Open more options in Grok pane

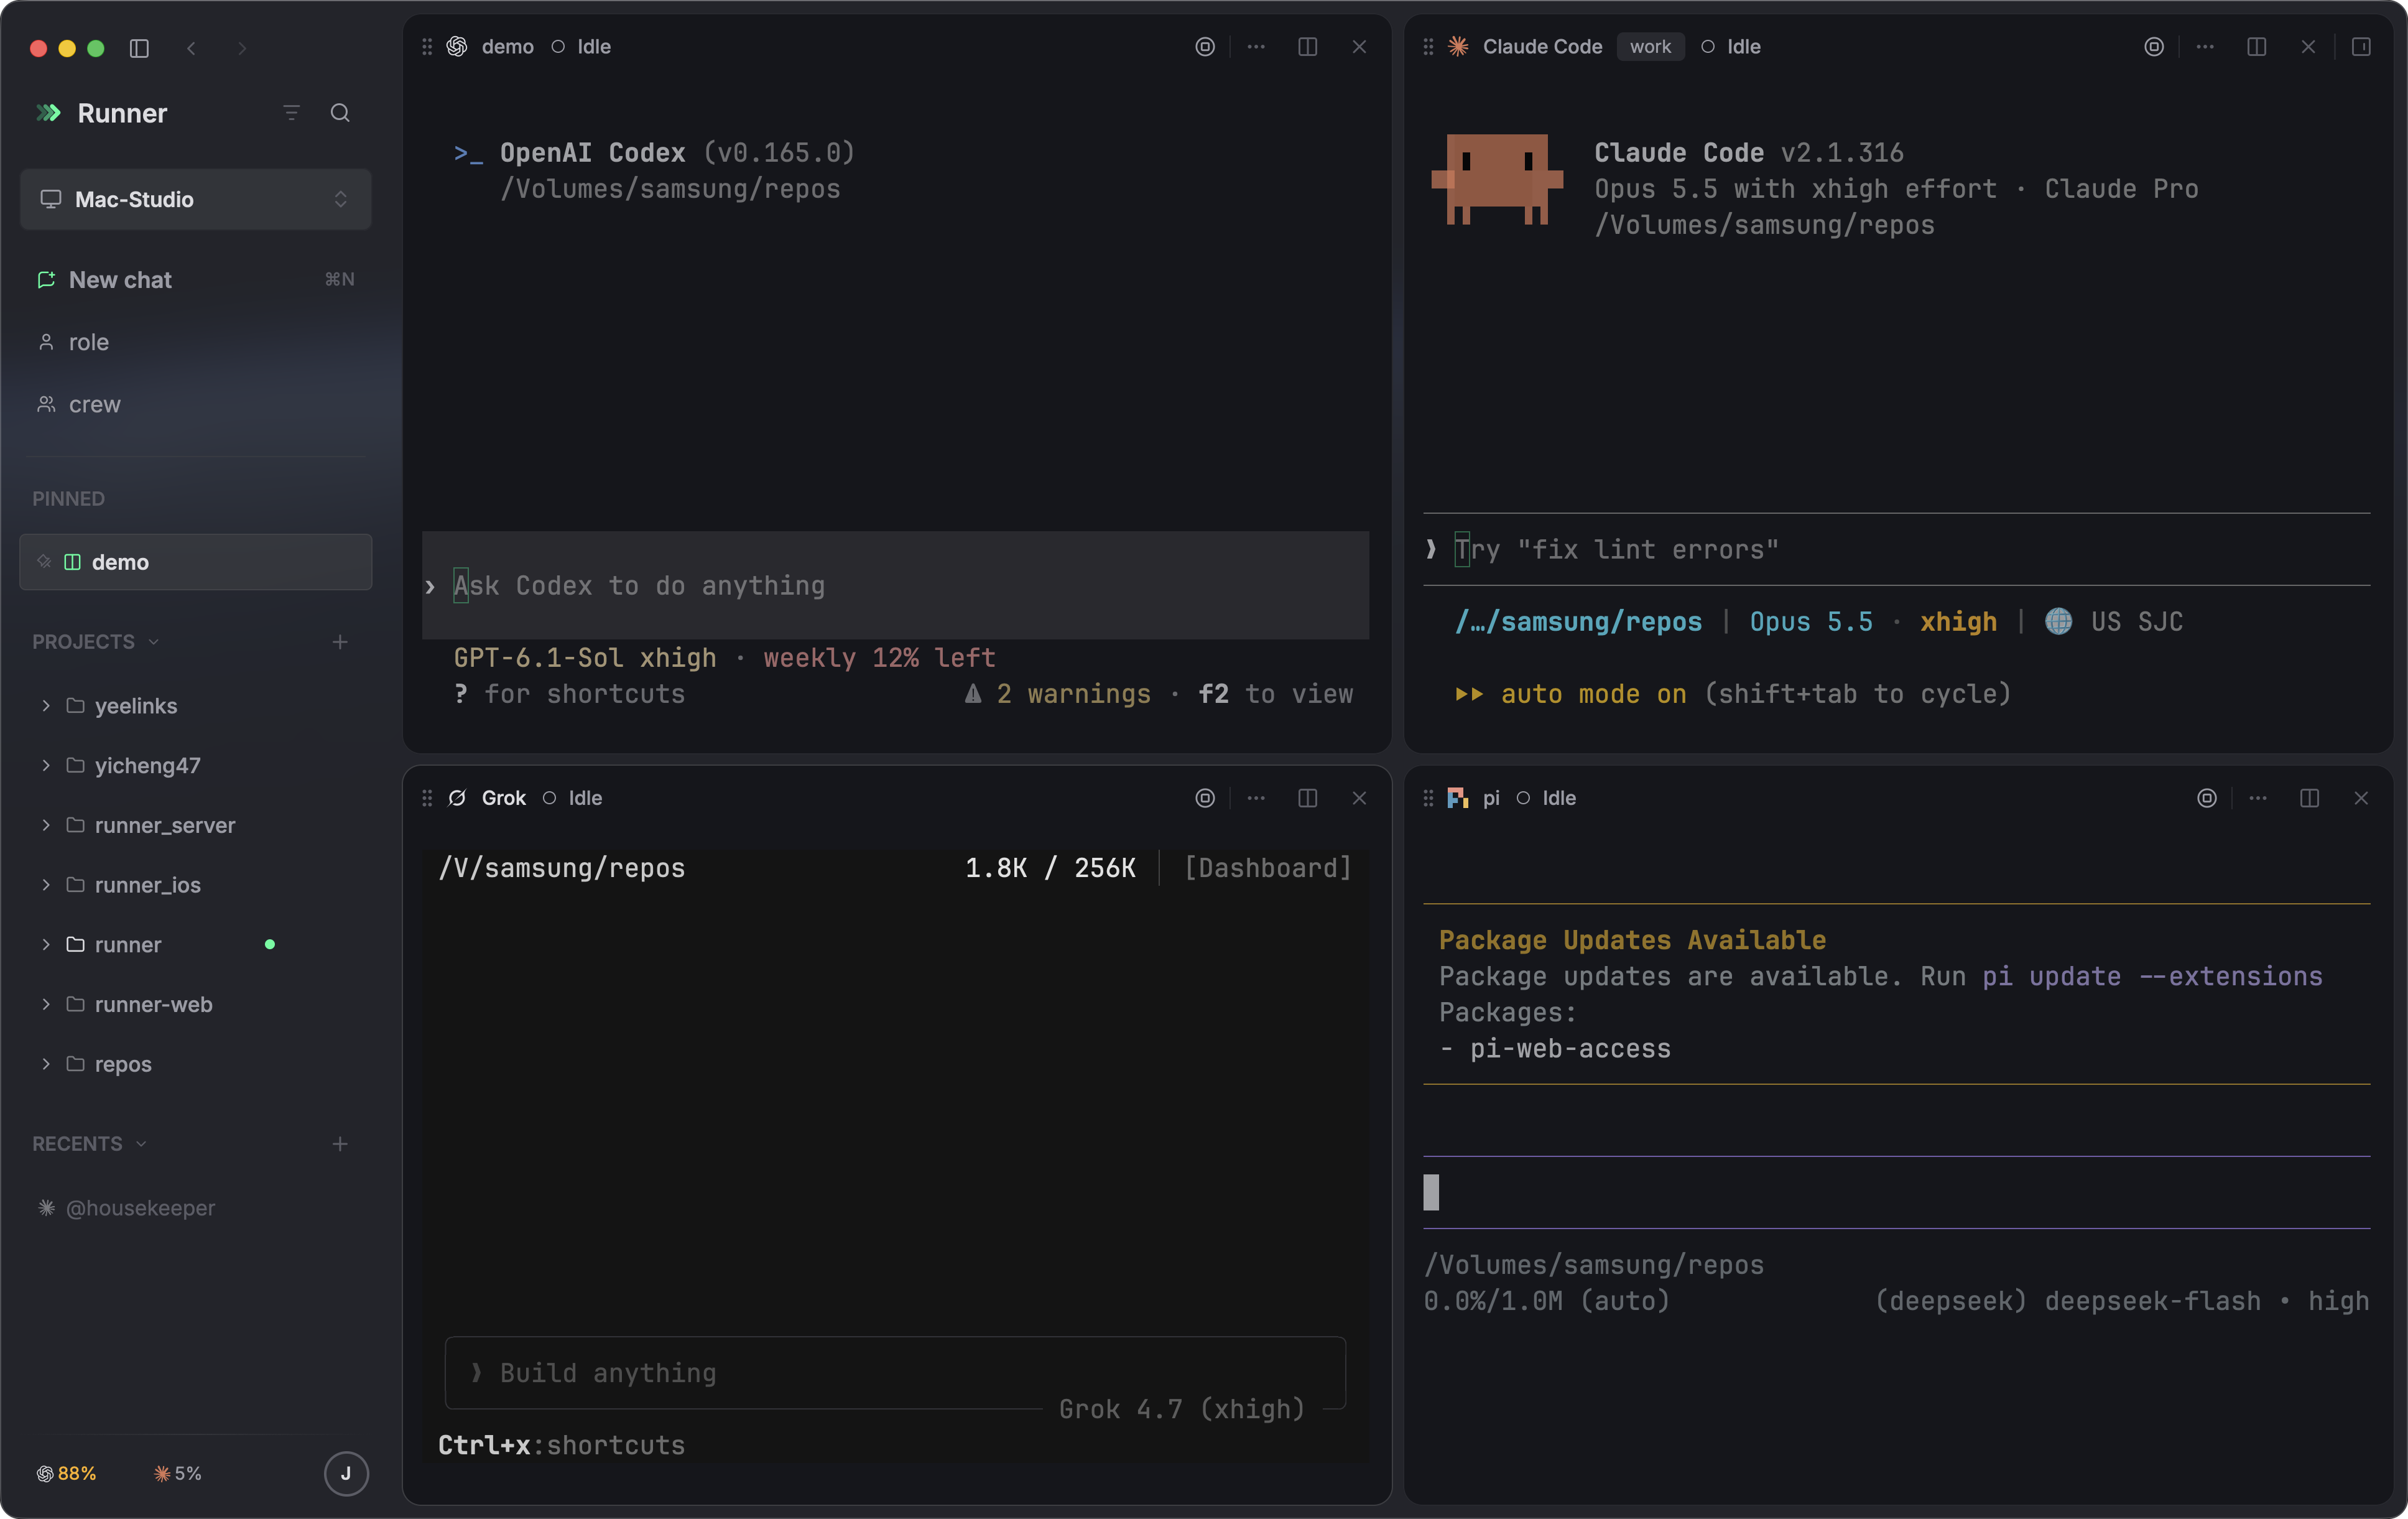click(1256, 798)
